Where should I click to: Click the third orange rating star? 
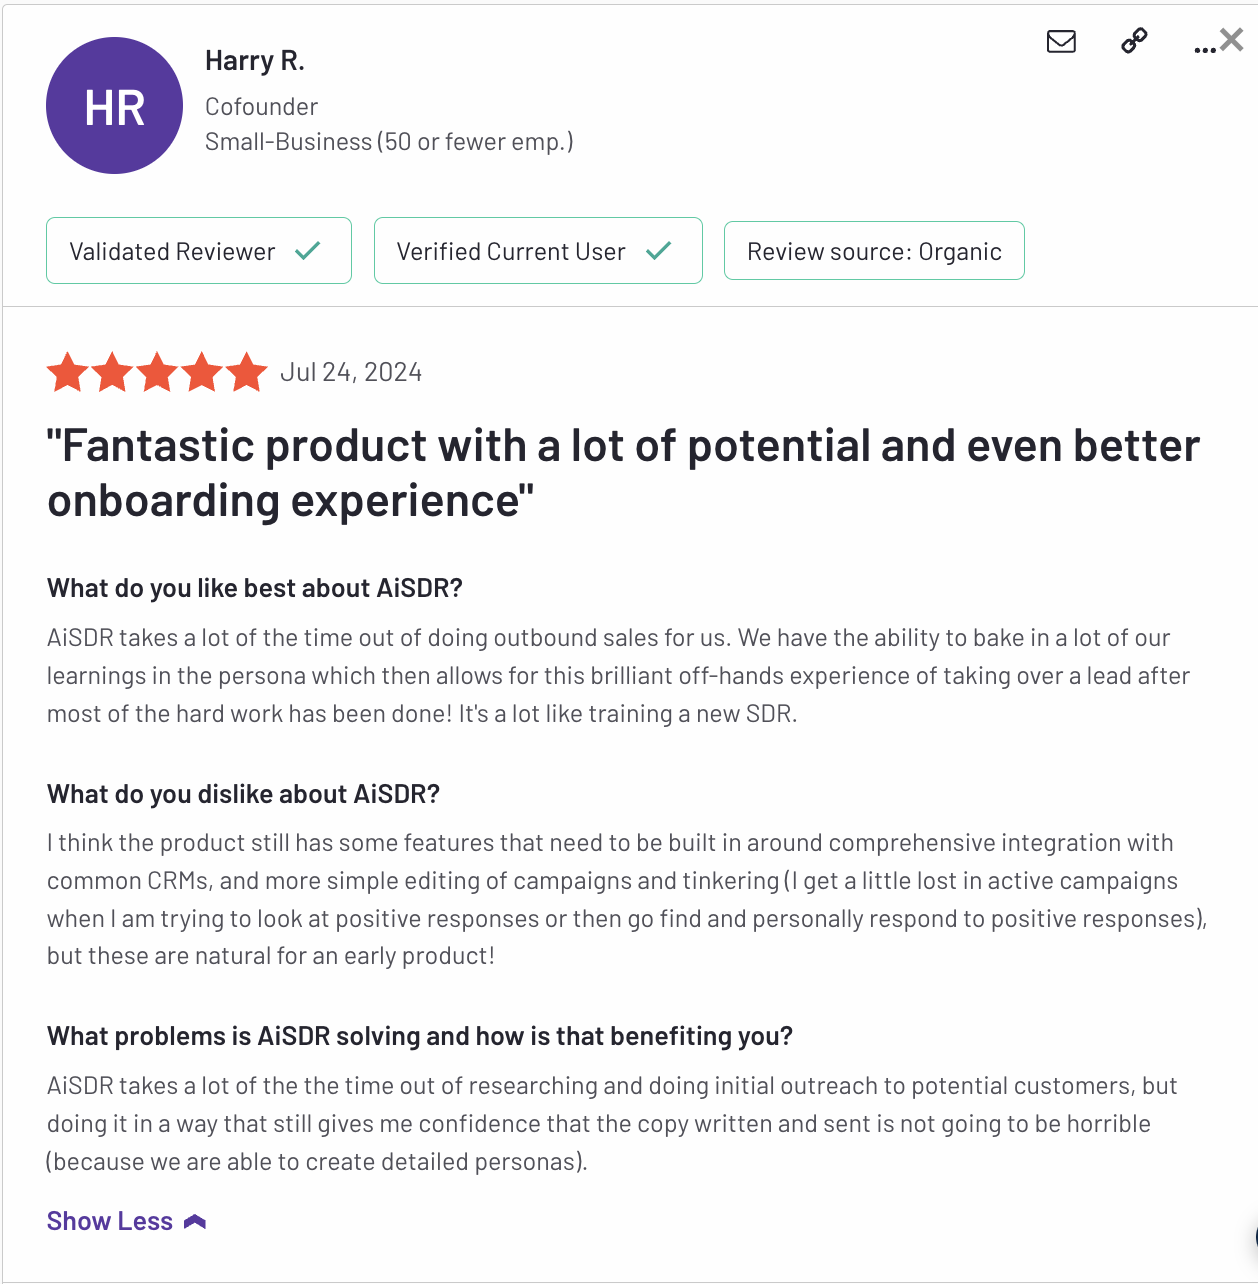[157, 372]
